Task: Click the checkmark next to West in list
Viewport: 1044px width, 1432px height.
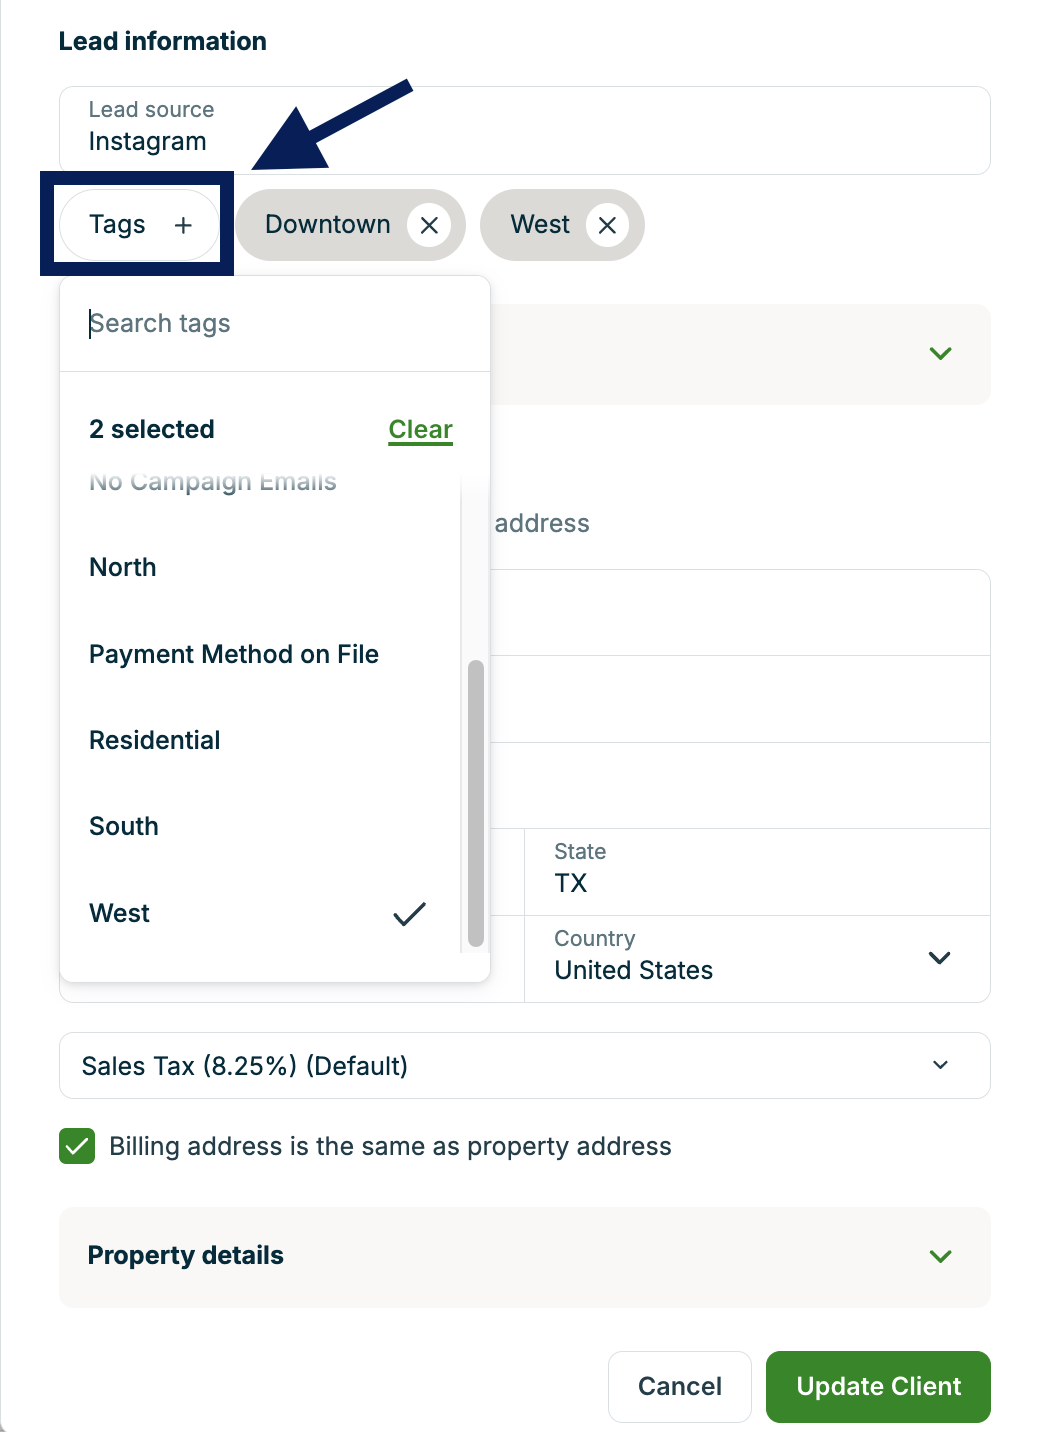Action: pos(408,913)
